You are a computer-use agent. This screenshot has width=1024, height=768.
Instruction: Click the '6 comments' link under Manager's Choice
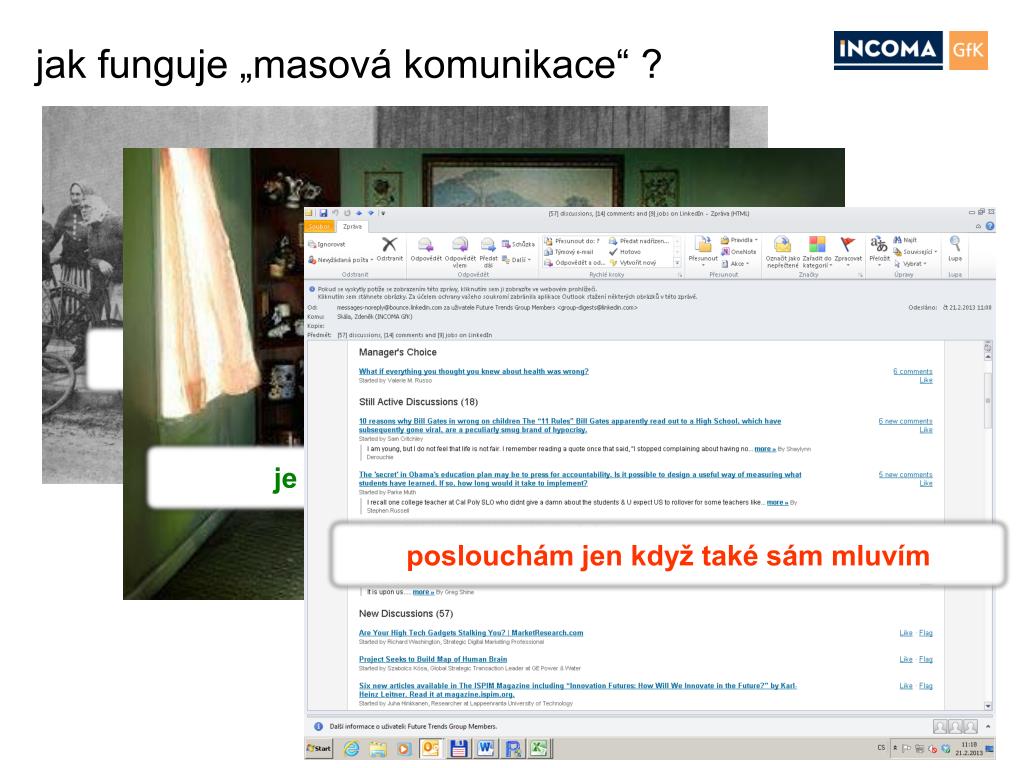coord(912,372)
